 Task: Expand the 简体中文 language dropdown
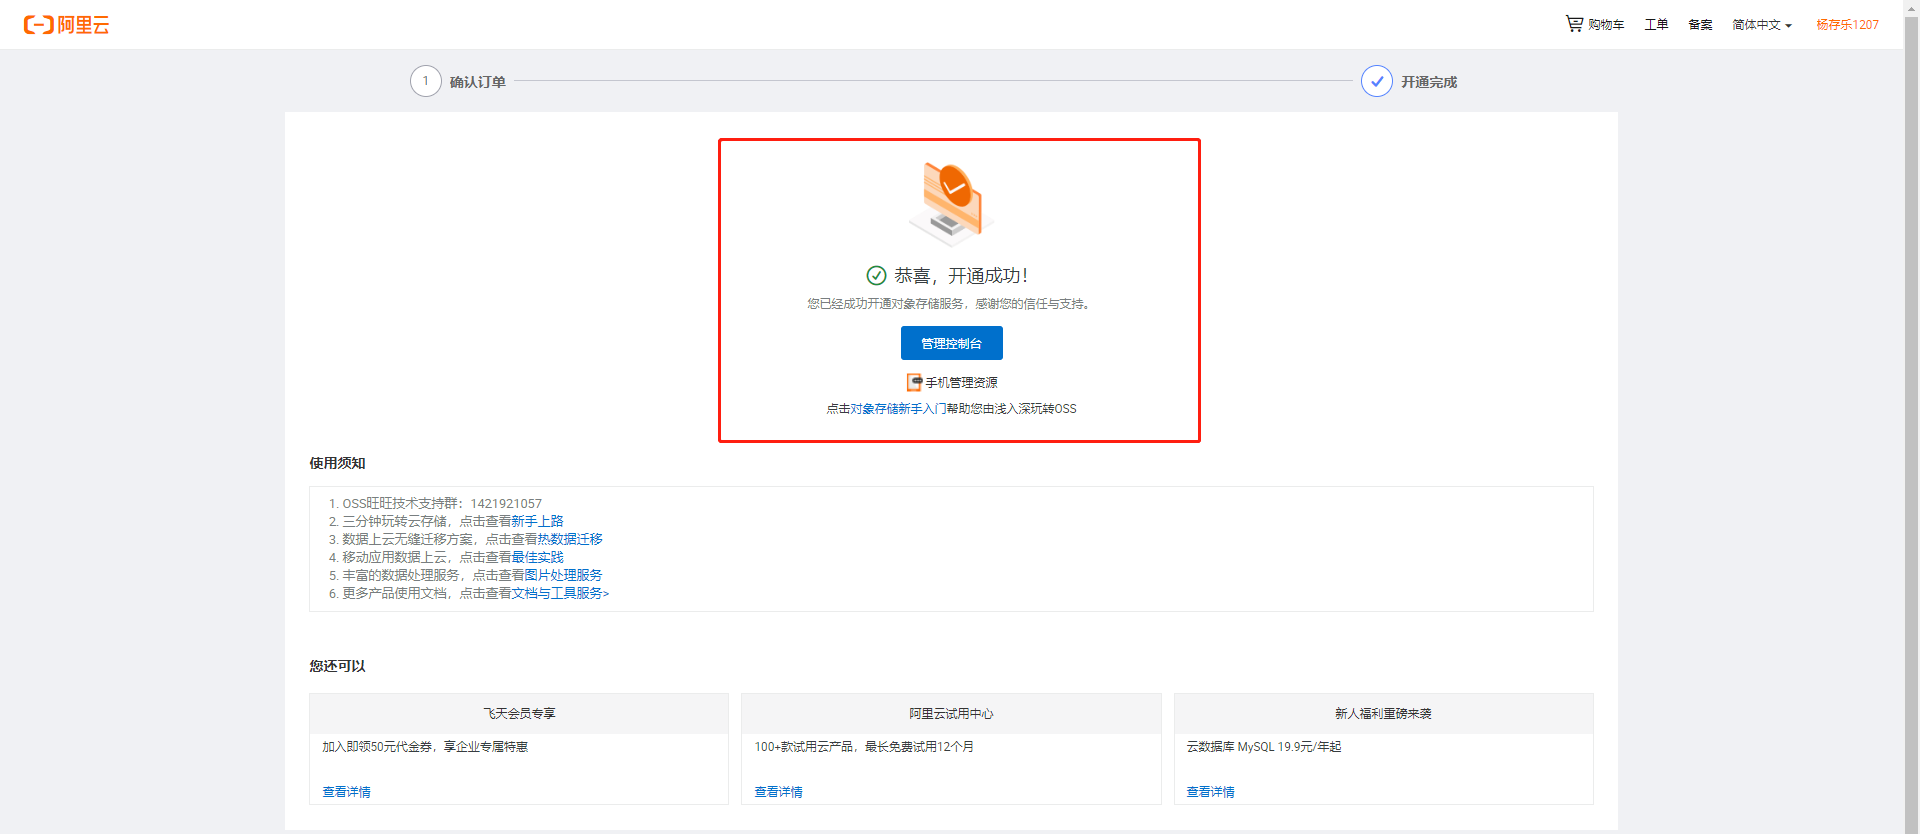(x=1762, y=25)
